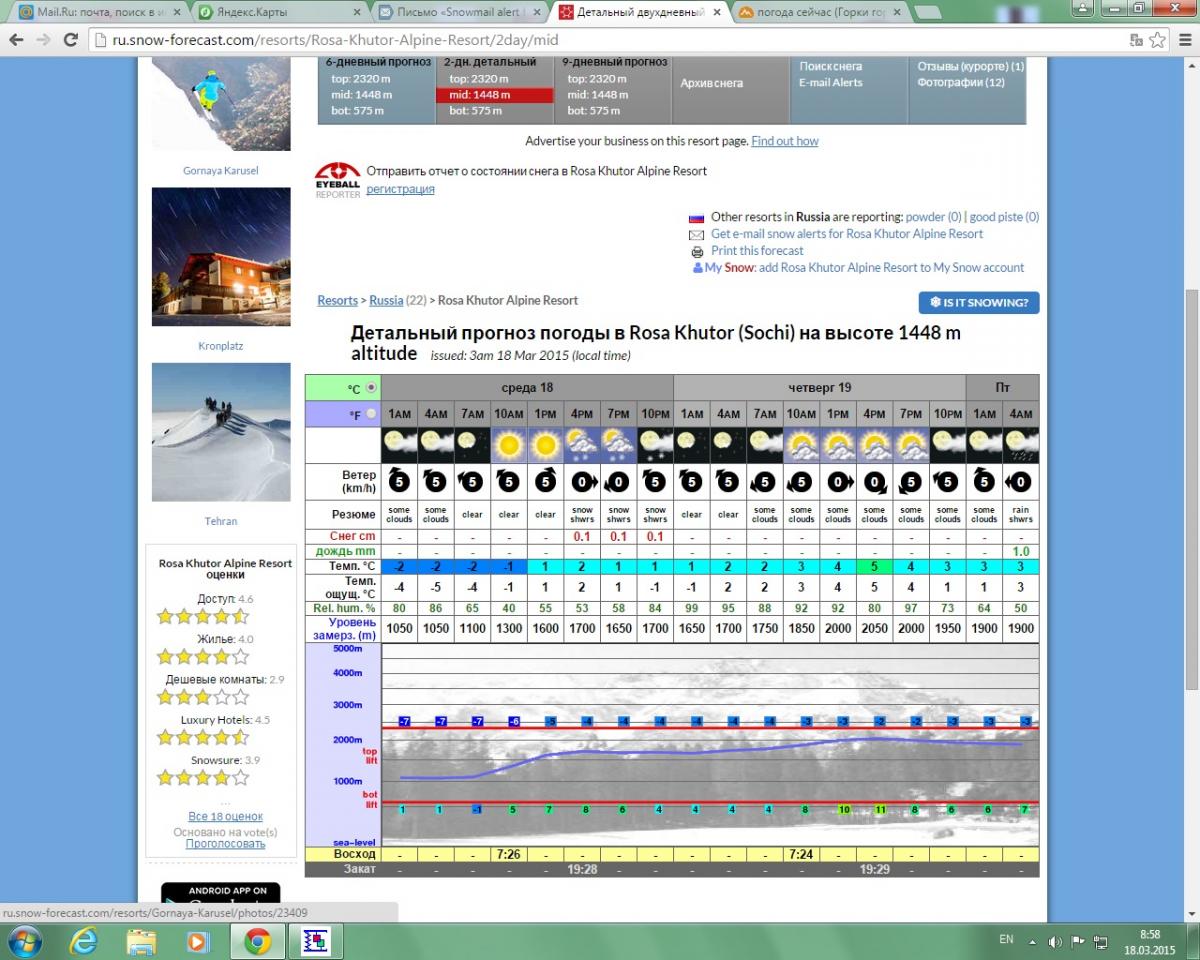Open the clock showing 8:58
Viewport: 1200px width, 960px height.
point(1150,941)
